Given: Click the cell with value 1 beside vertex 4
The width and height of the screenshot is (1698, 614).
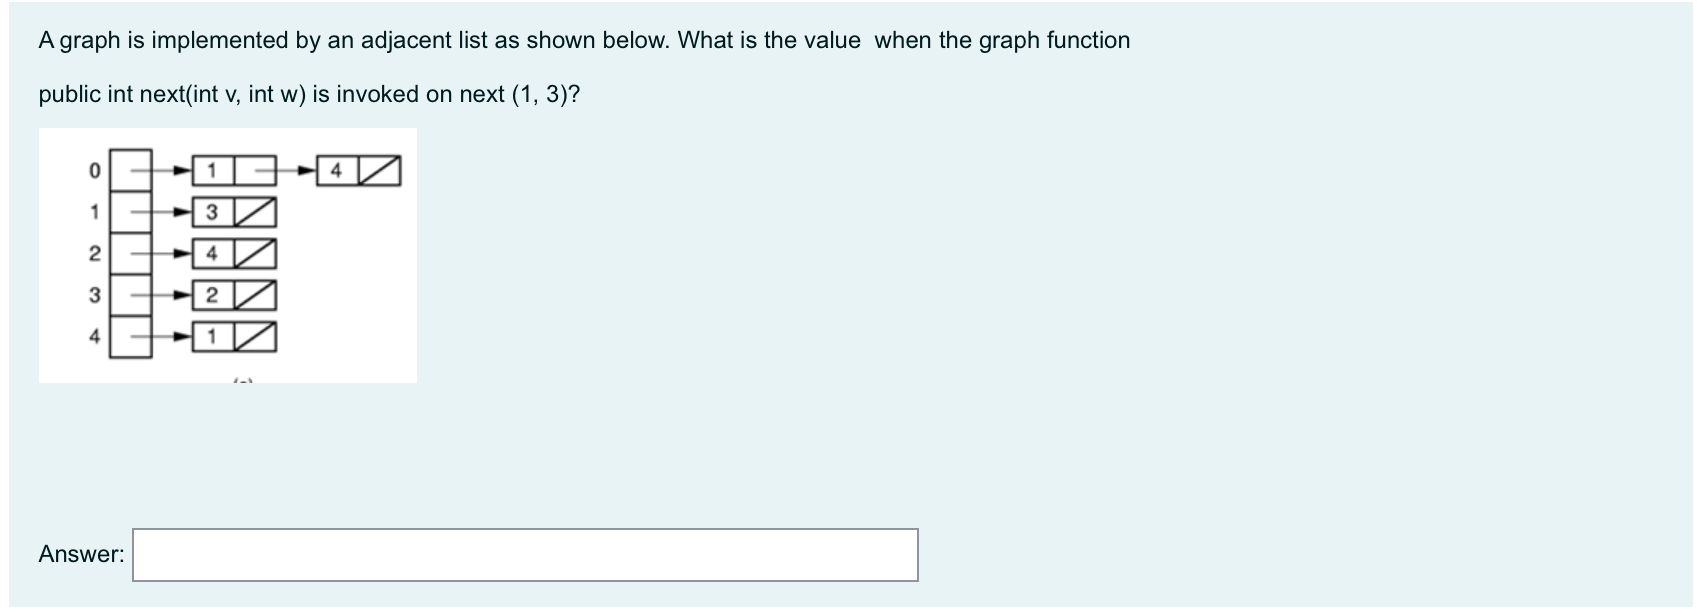Looking at the screenshot, I should coord(211,334).
